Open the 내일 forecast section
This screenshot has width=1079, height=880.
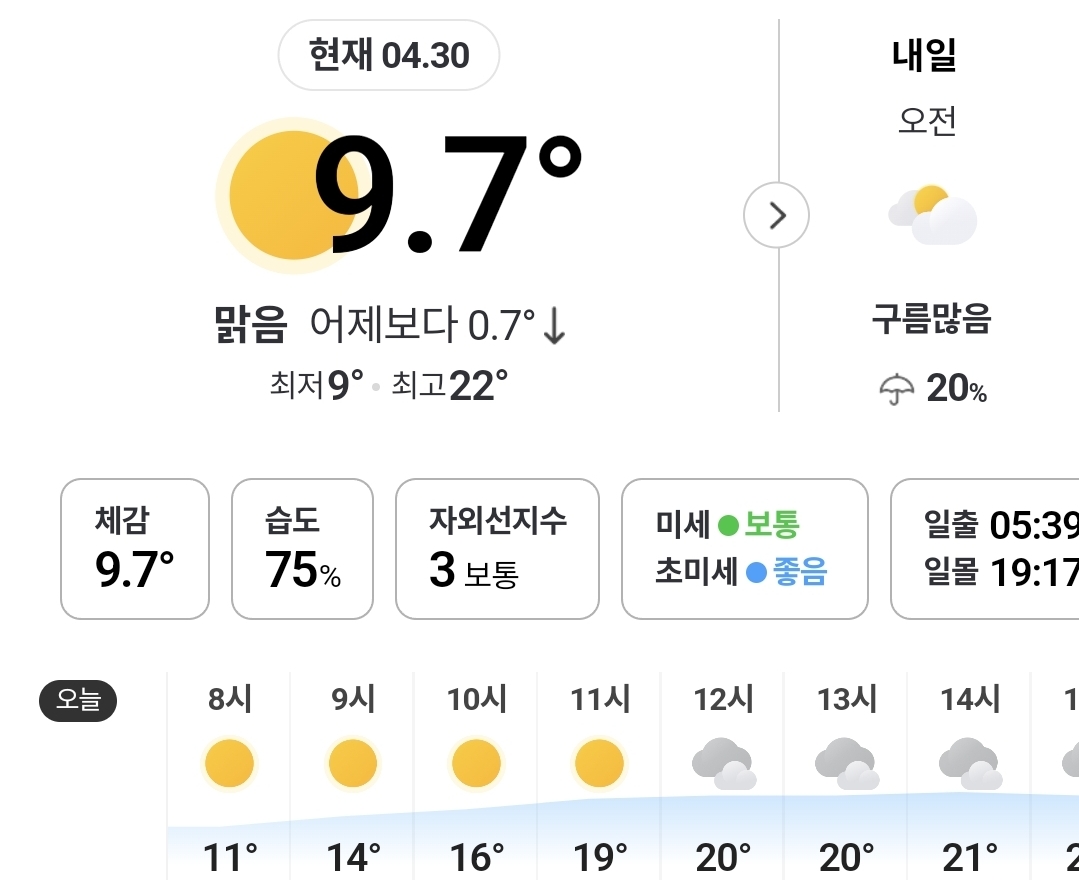click(924, 56)
